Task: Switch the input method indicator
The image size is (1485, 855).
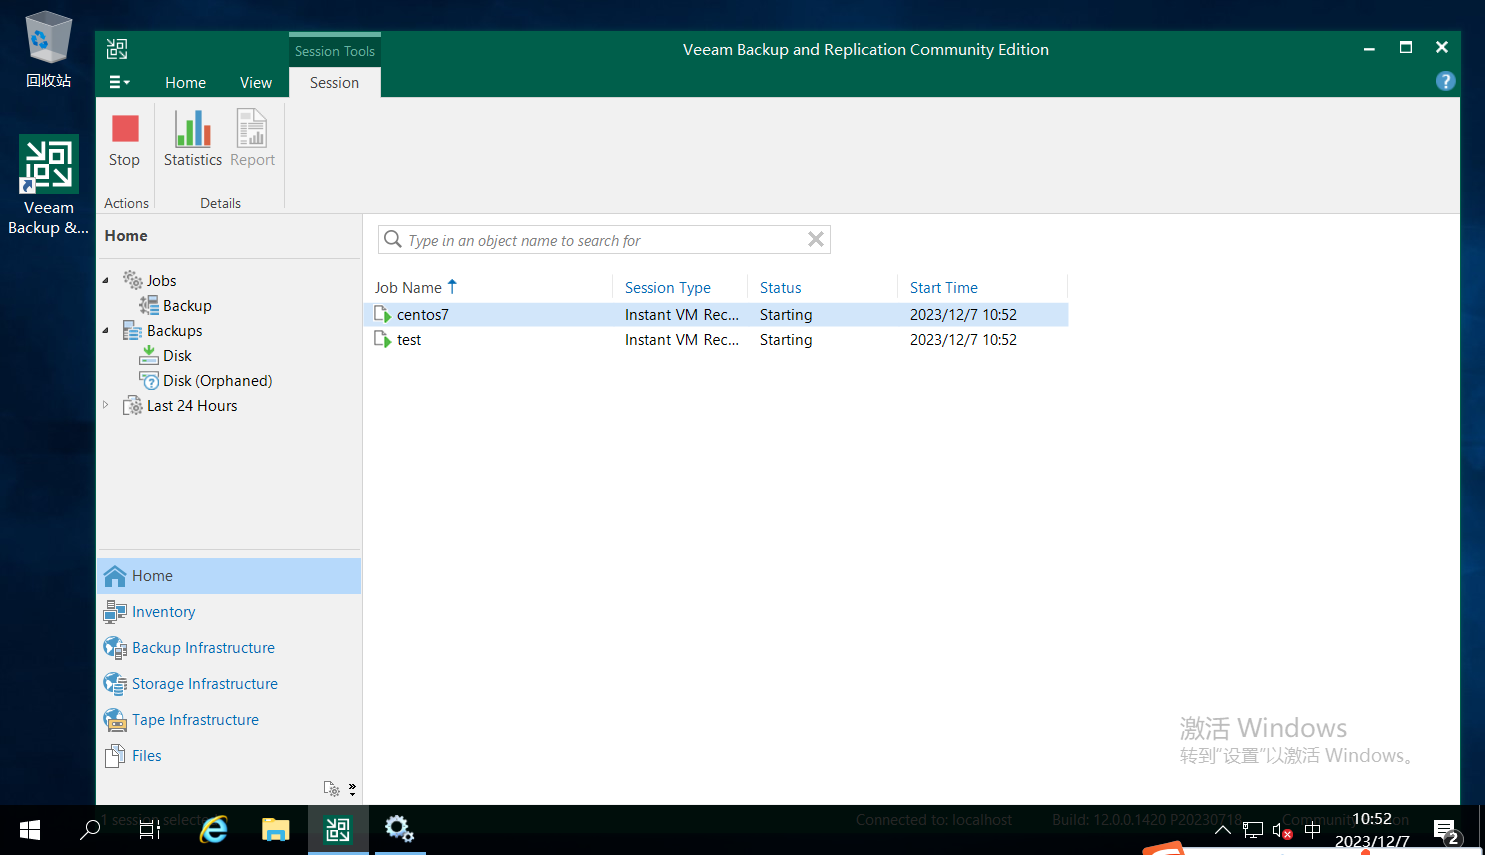Action: click(x=1313, y=830)
